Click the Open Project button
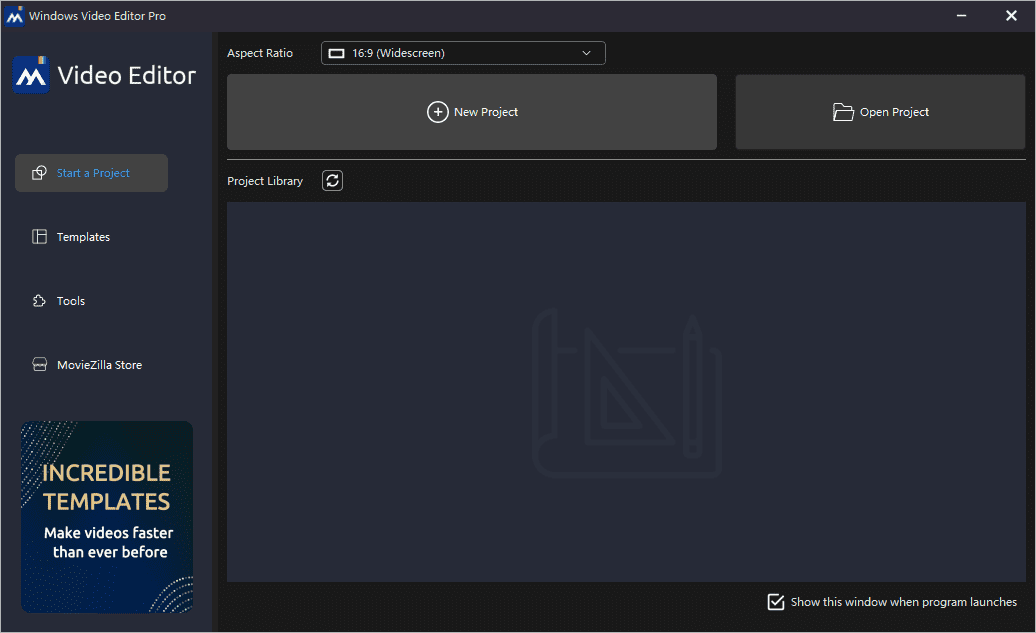The image size is (1036, 633). [880, 112]
